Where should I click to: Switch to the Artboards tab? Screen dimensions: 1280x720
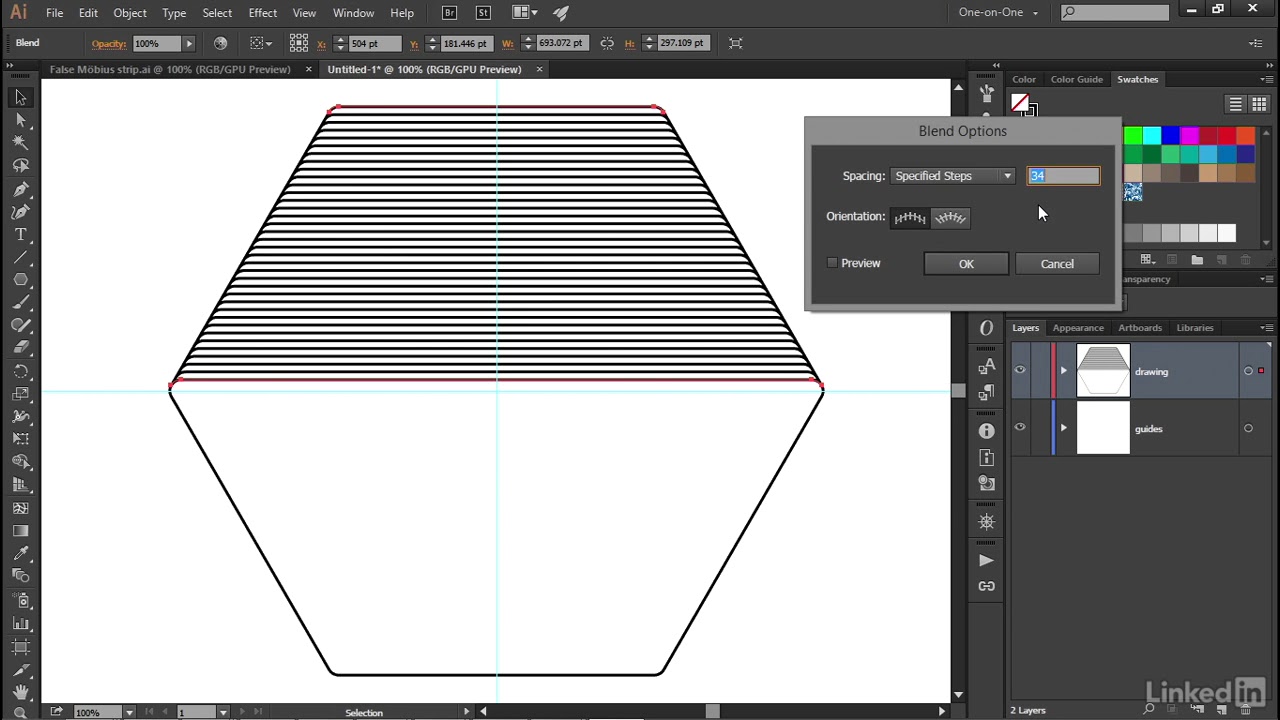click(1140, 328)
